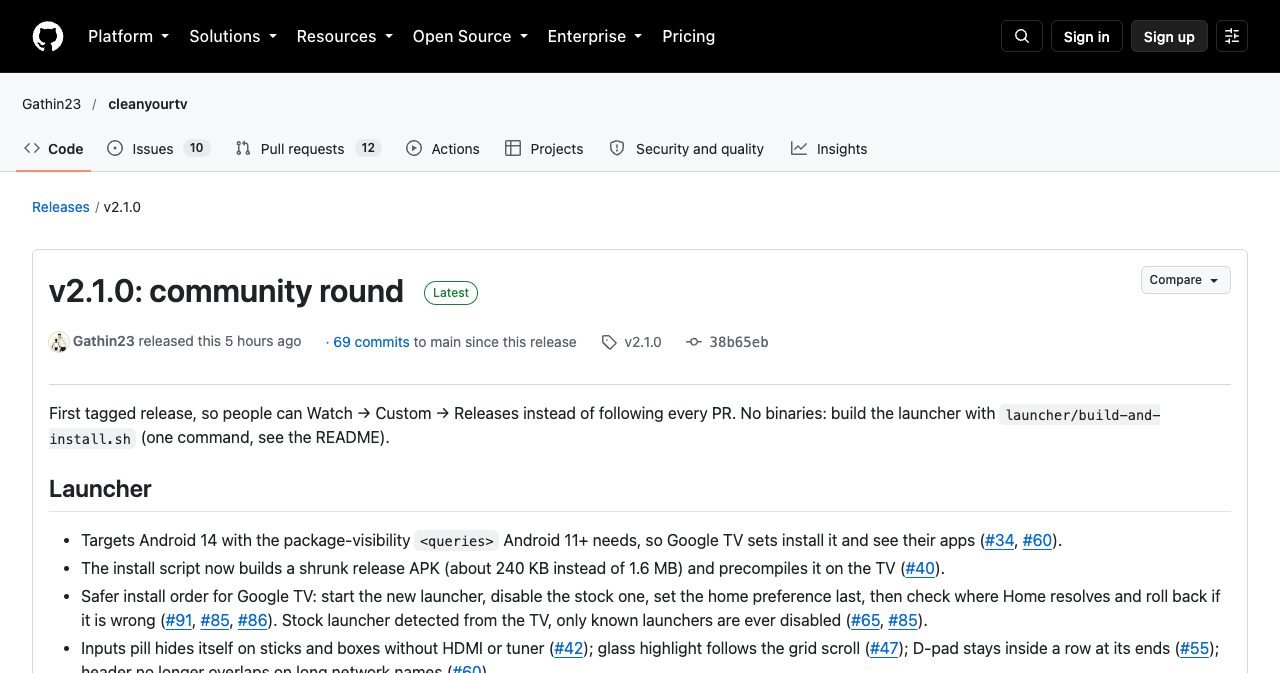Open the Compare dropdown
The image size is (1280, 673).
click(1186, 280)
